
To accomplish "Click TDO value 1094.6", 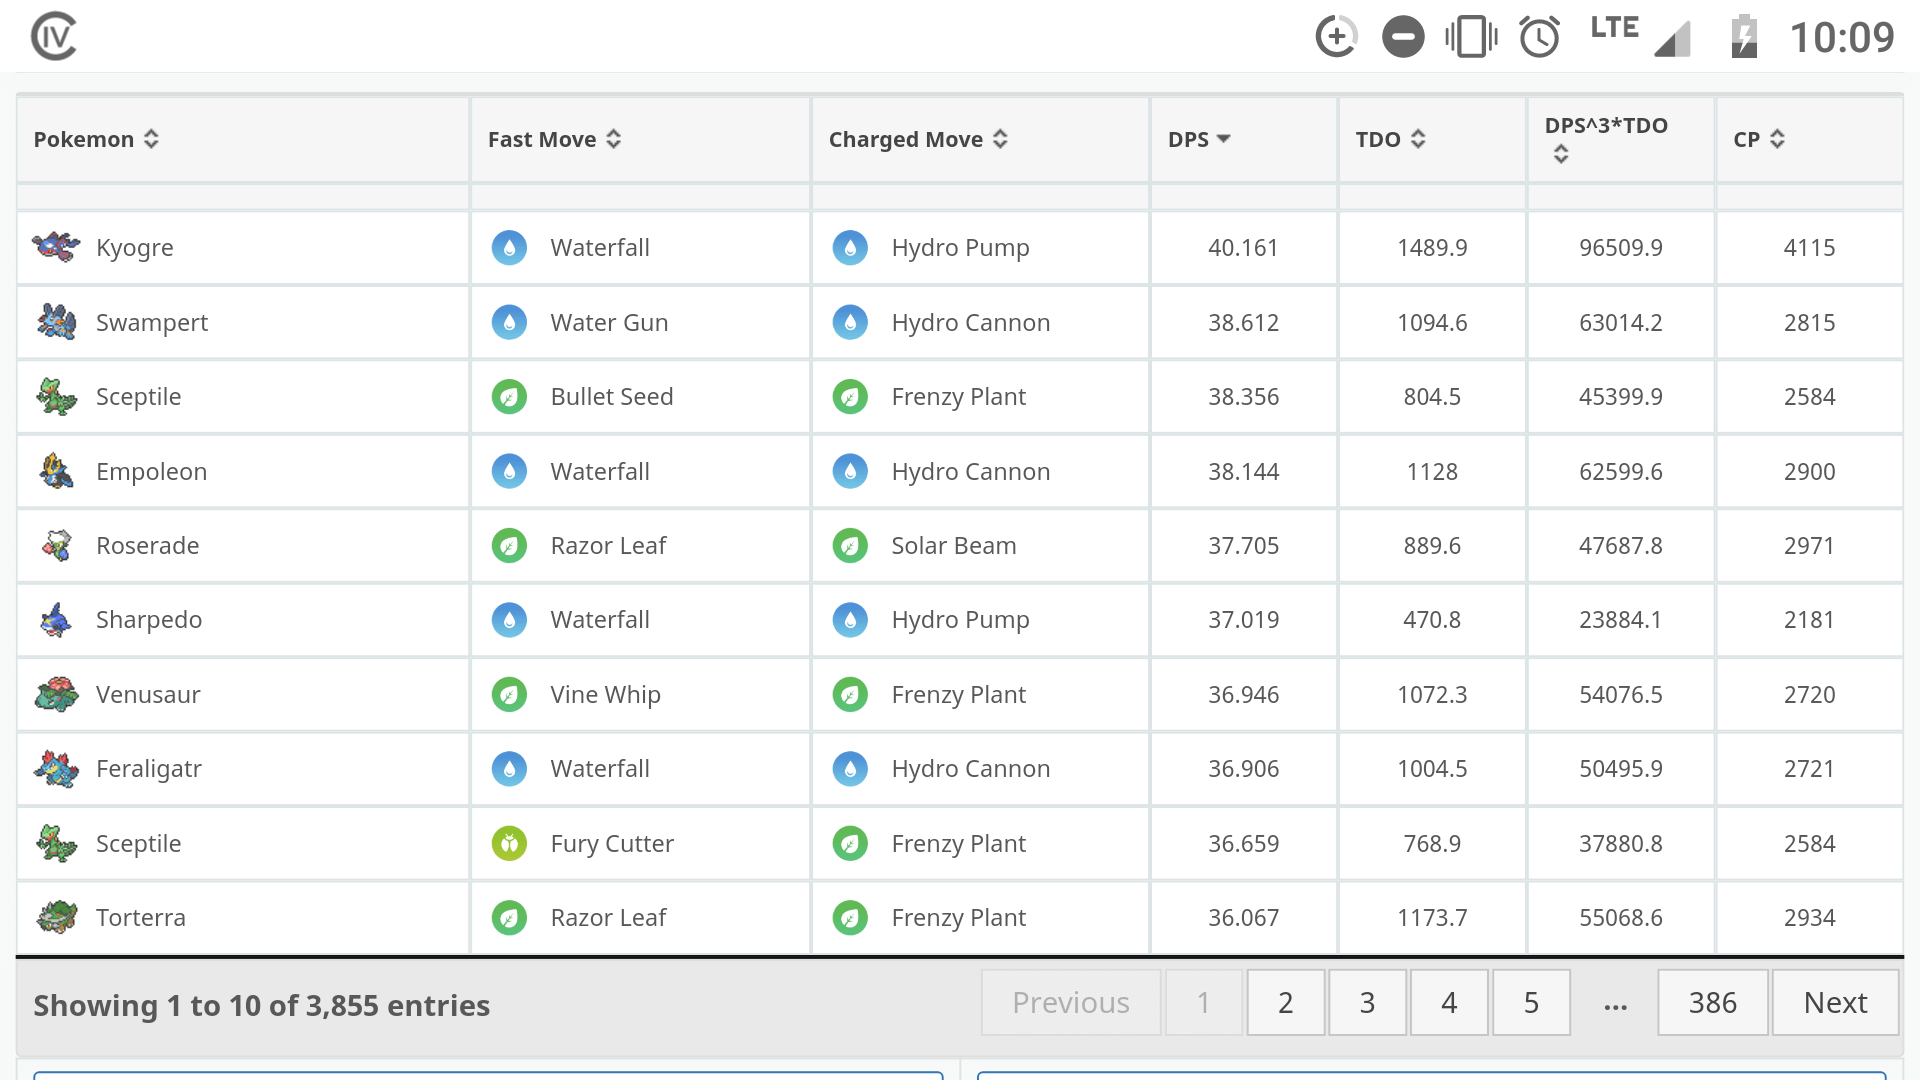I will coord(1432,322).
